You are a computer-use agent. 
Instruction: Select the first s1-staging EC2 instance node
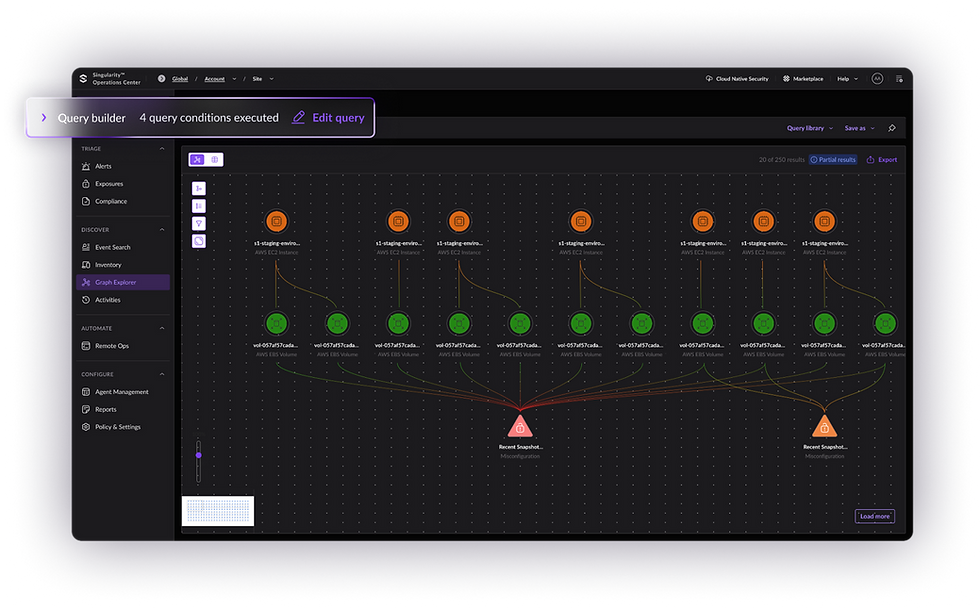[276, 221]
